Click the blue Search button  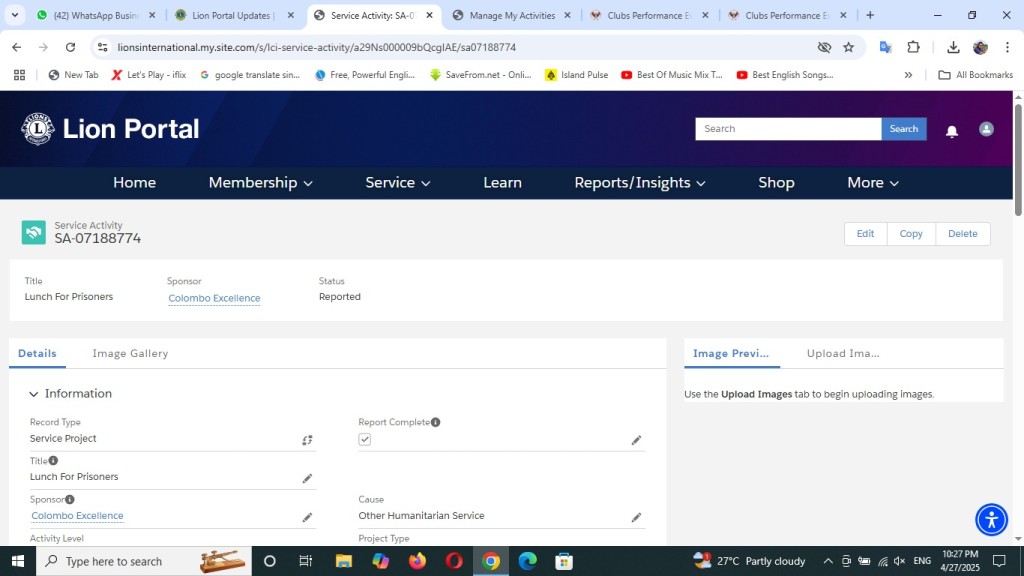pyautogui.click(x=904, y=129)
